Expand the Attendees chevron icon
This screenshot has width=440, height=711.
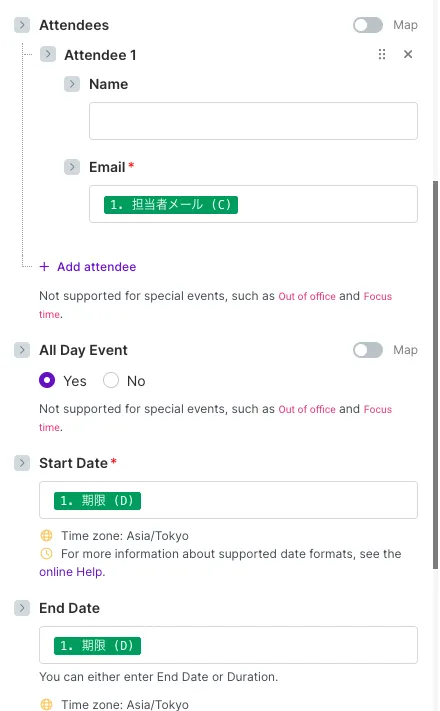coord(22,25)
